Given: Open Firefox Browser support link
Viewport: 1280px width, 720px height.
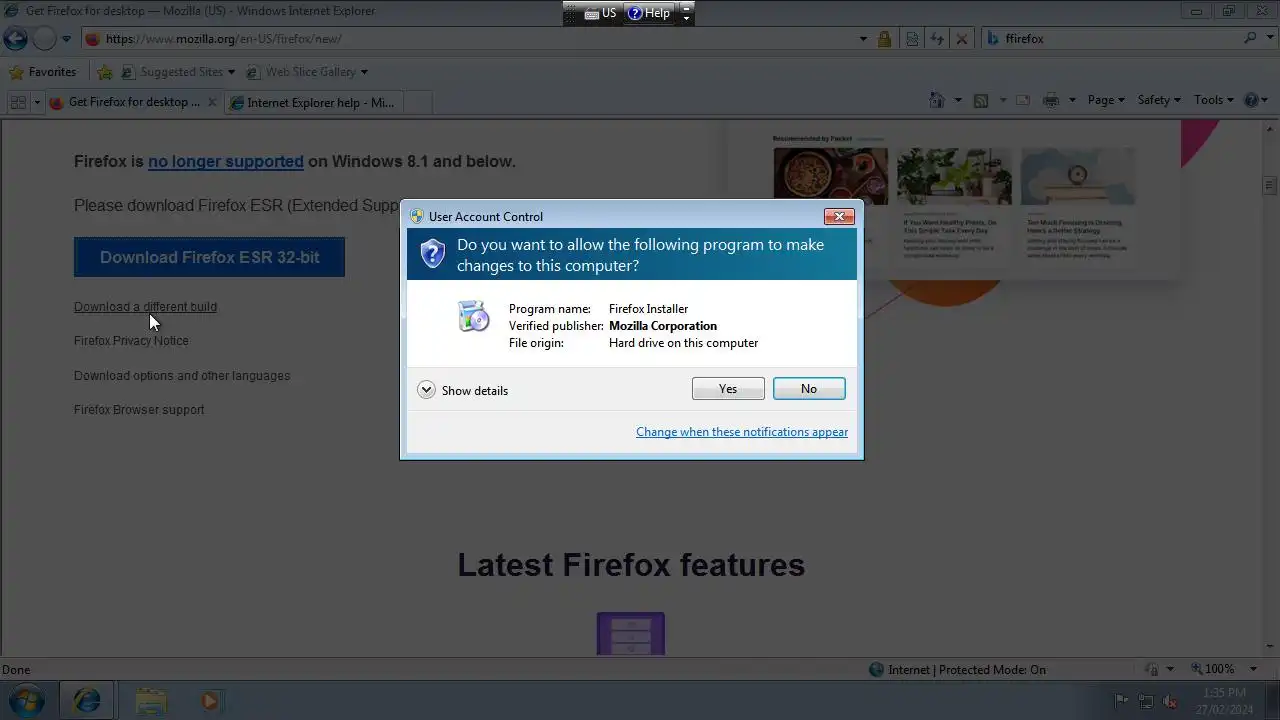Looking at the screenshot, I should point(139,410).
